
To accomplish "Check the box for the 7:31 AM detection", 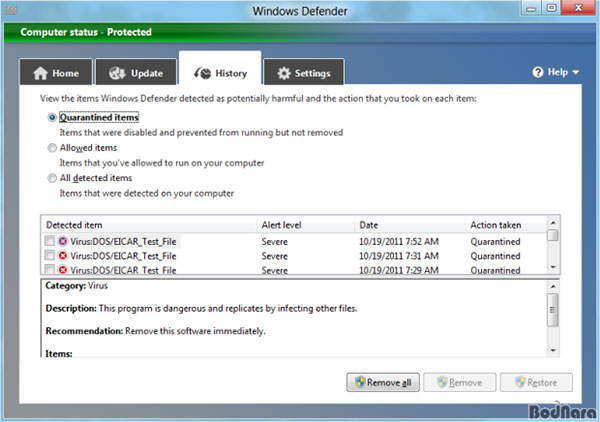I will point(49,255).
